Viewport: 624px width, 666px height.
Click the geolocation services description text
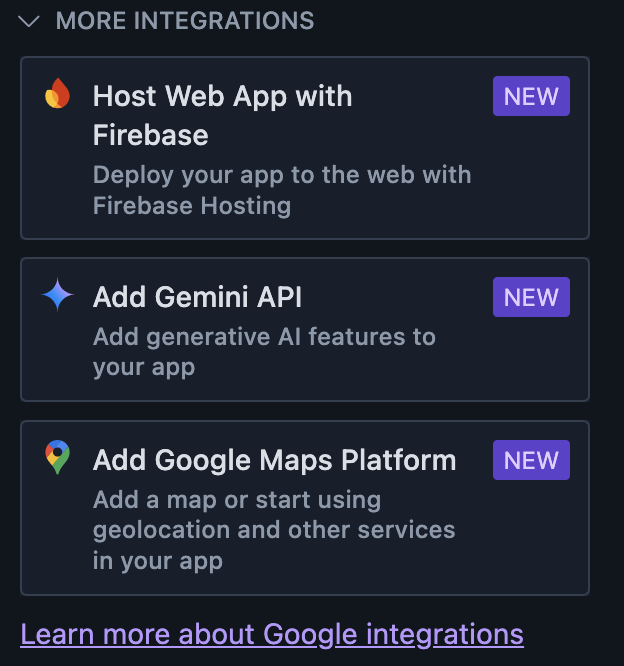[274, 529]
